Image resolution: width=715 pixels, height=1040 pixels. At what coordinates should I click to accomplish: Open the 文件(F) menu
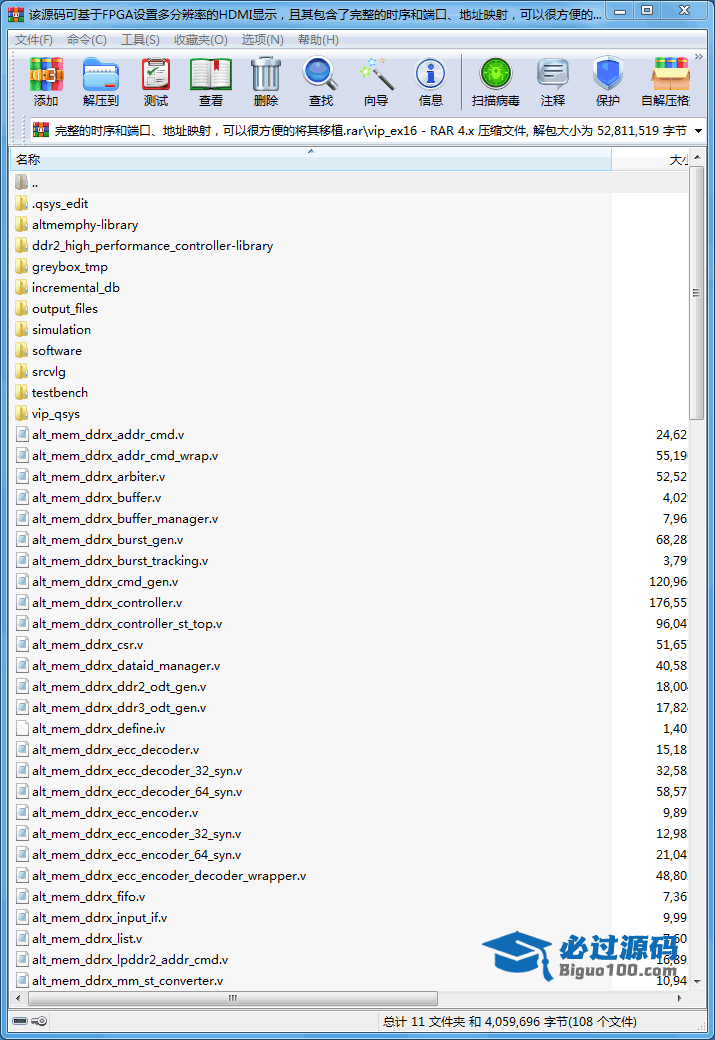click(x=33, y=40)
